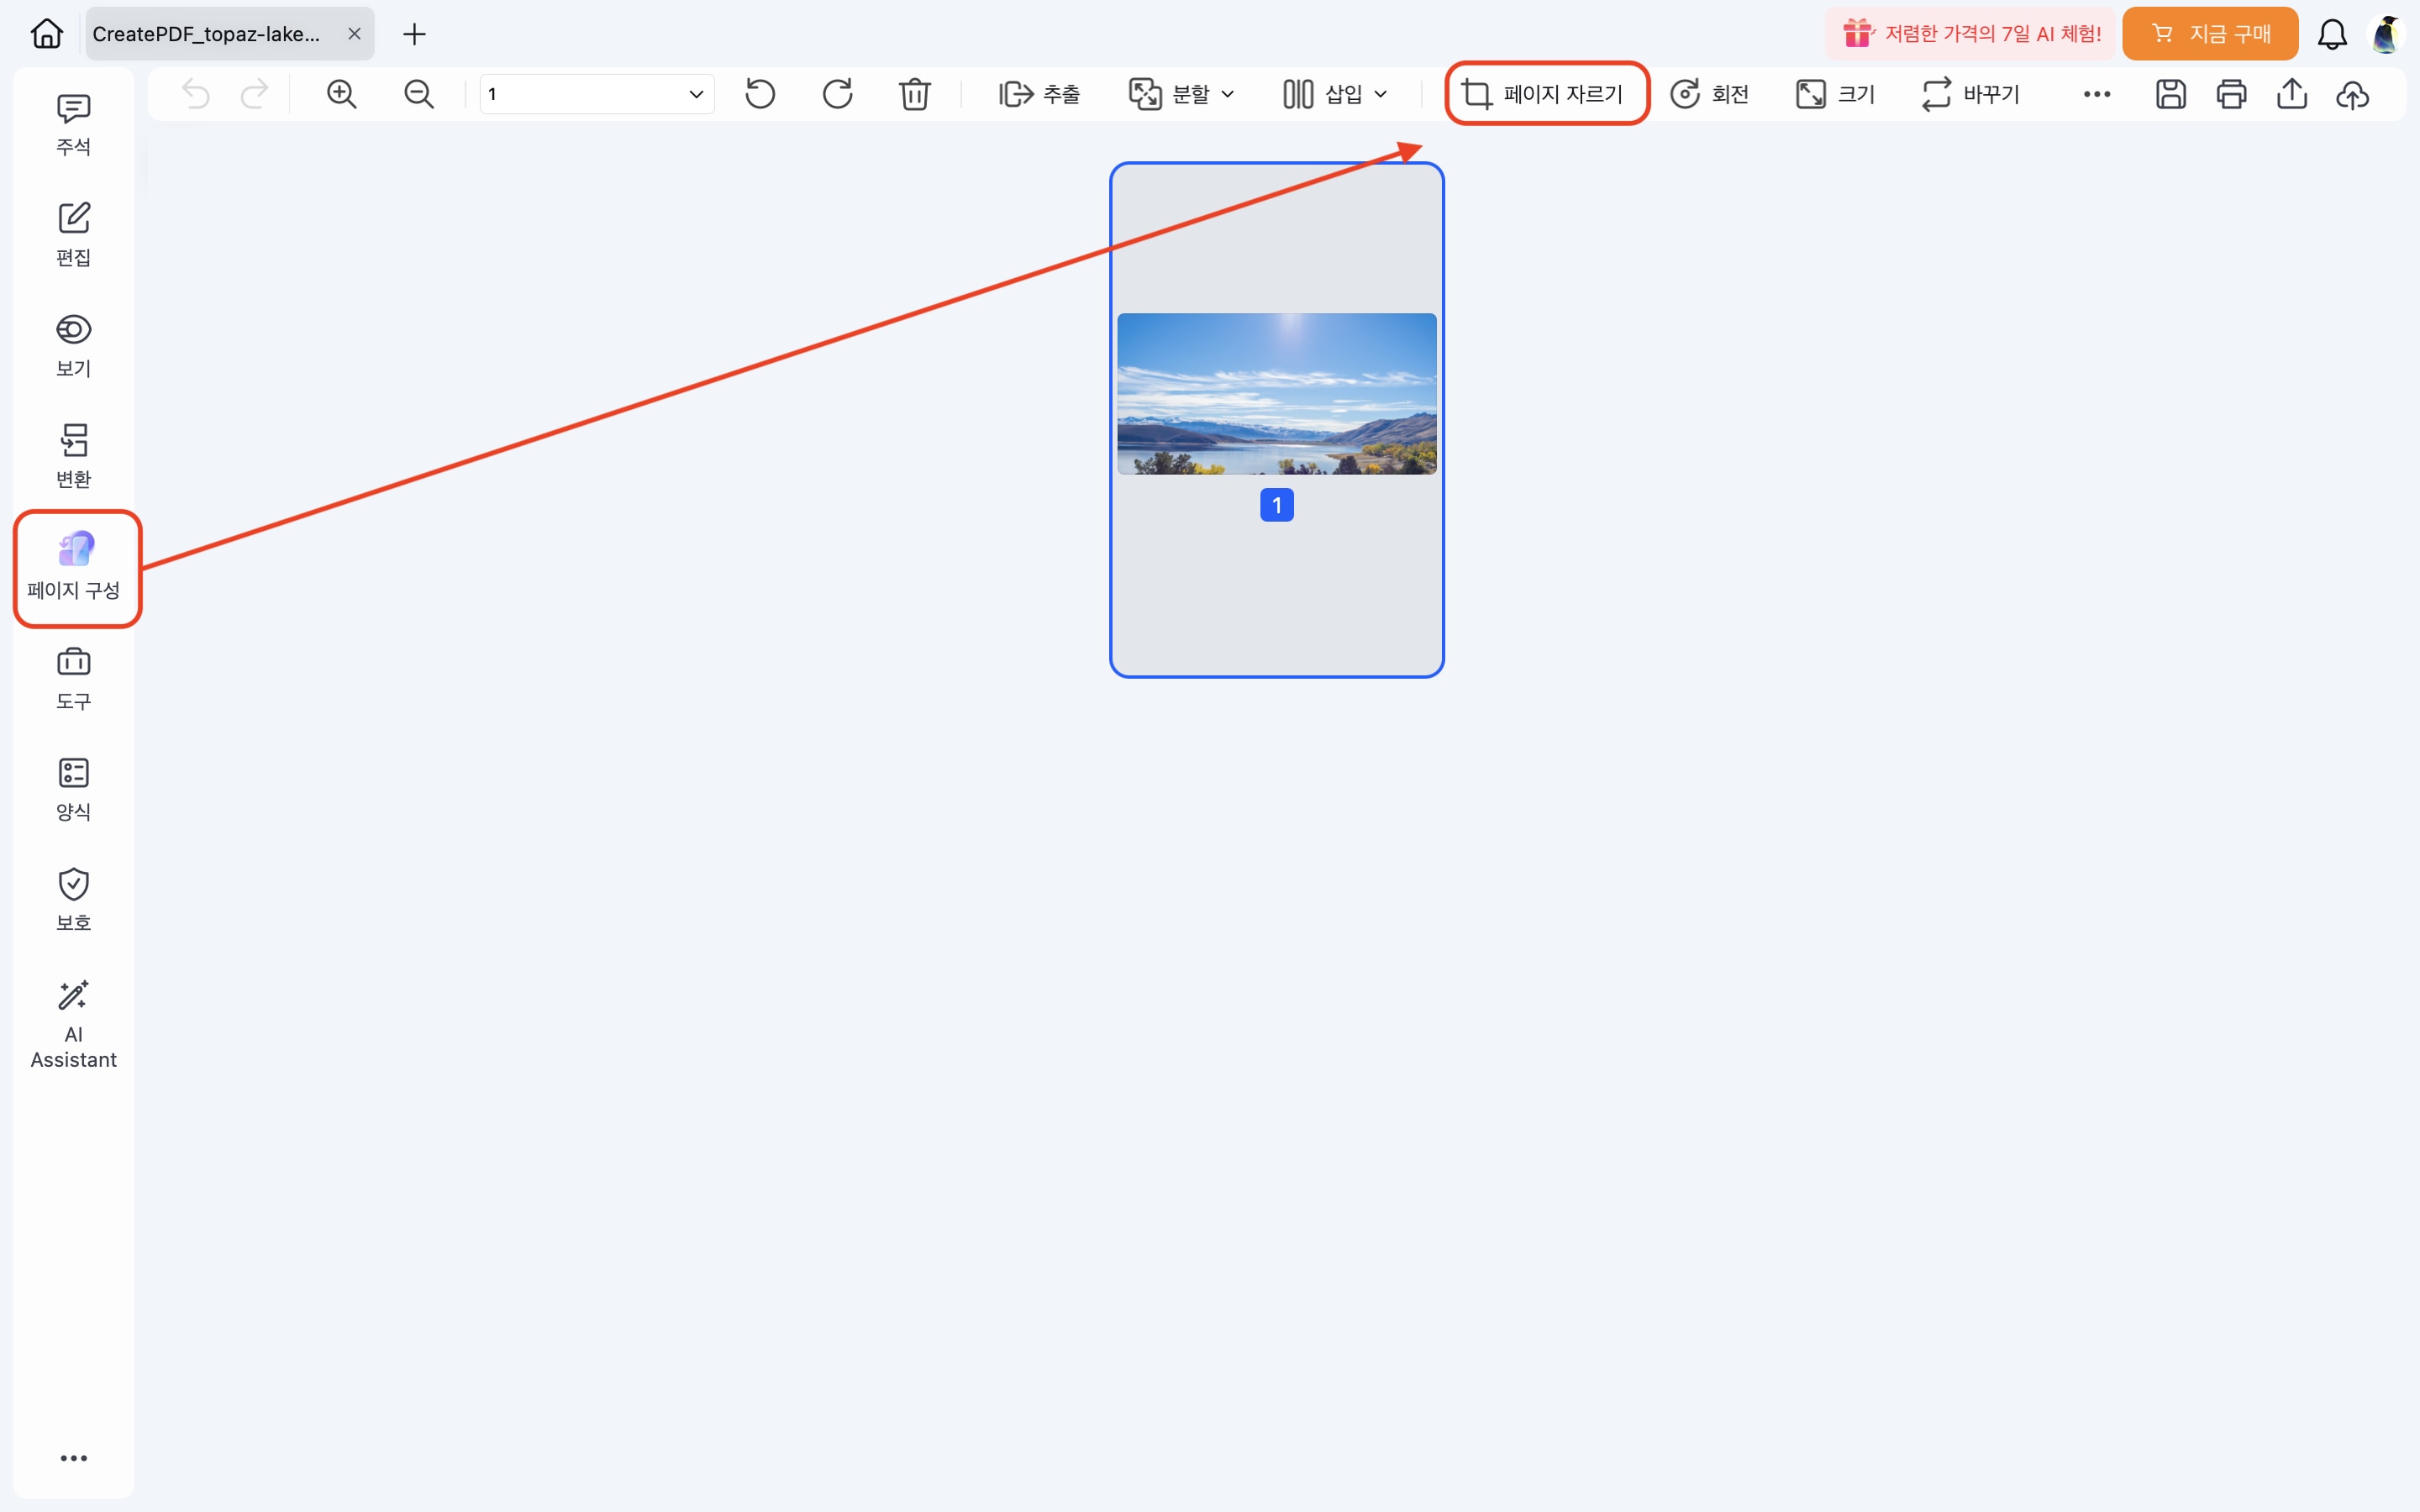Switch to the 변환 convert tab

pos(73,456)
